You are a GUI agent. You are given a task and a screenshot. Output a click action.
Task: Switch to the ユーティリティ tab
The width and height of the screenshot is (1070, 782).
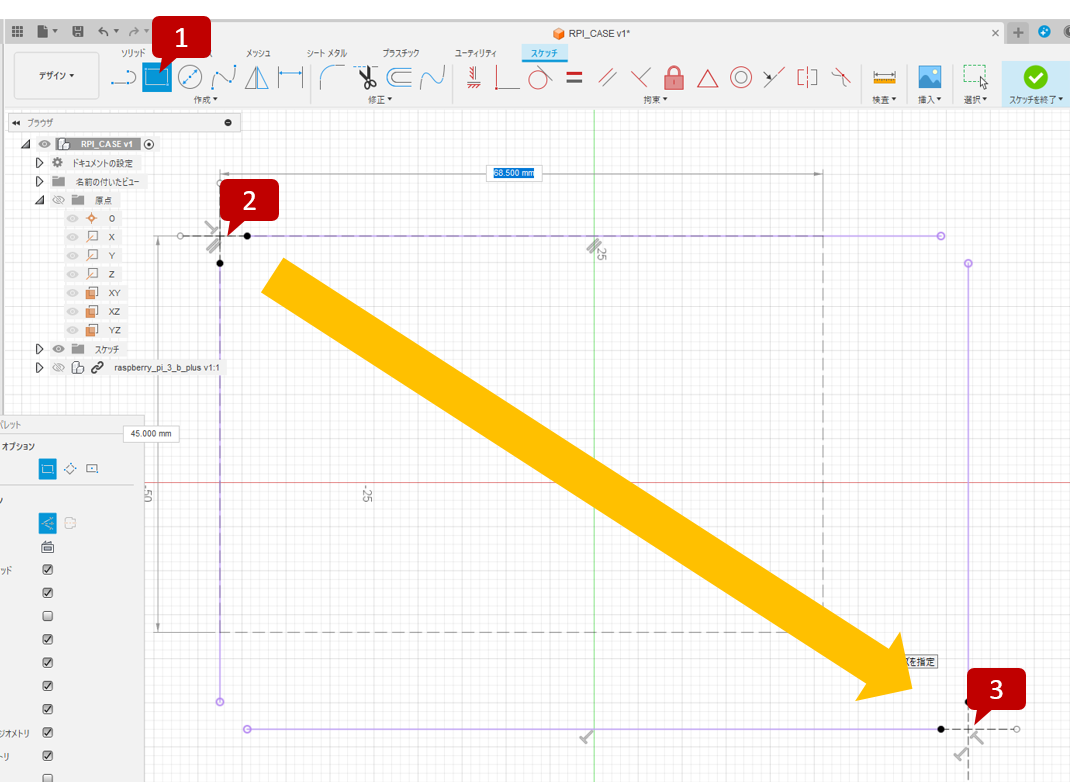[476, 53]
